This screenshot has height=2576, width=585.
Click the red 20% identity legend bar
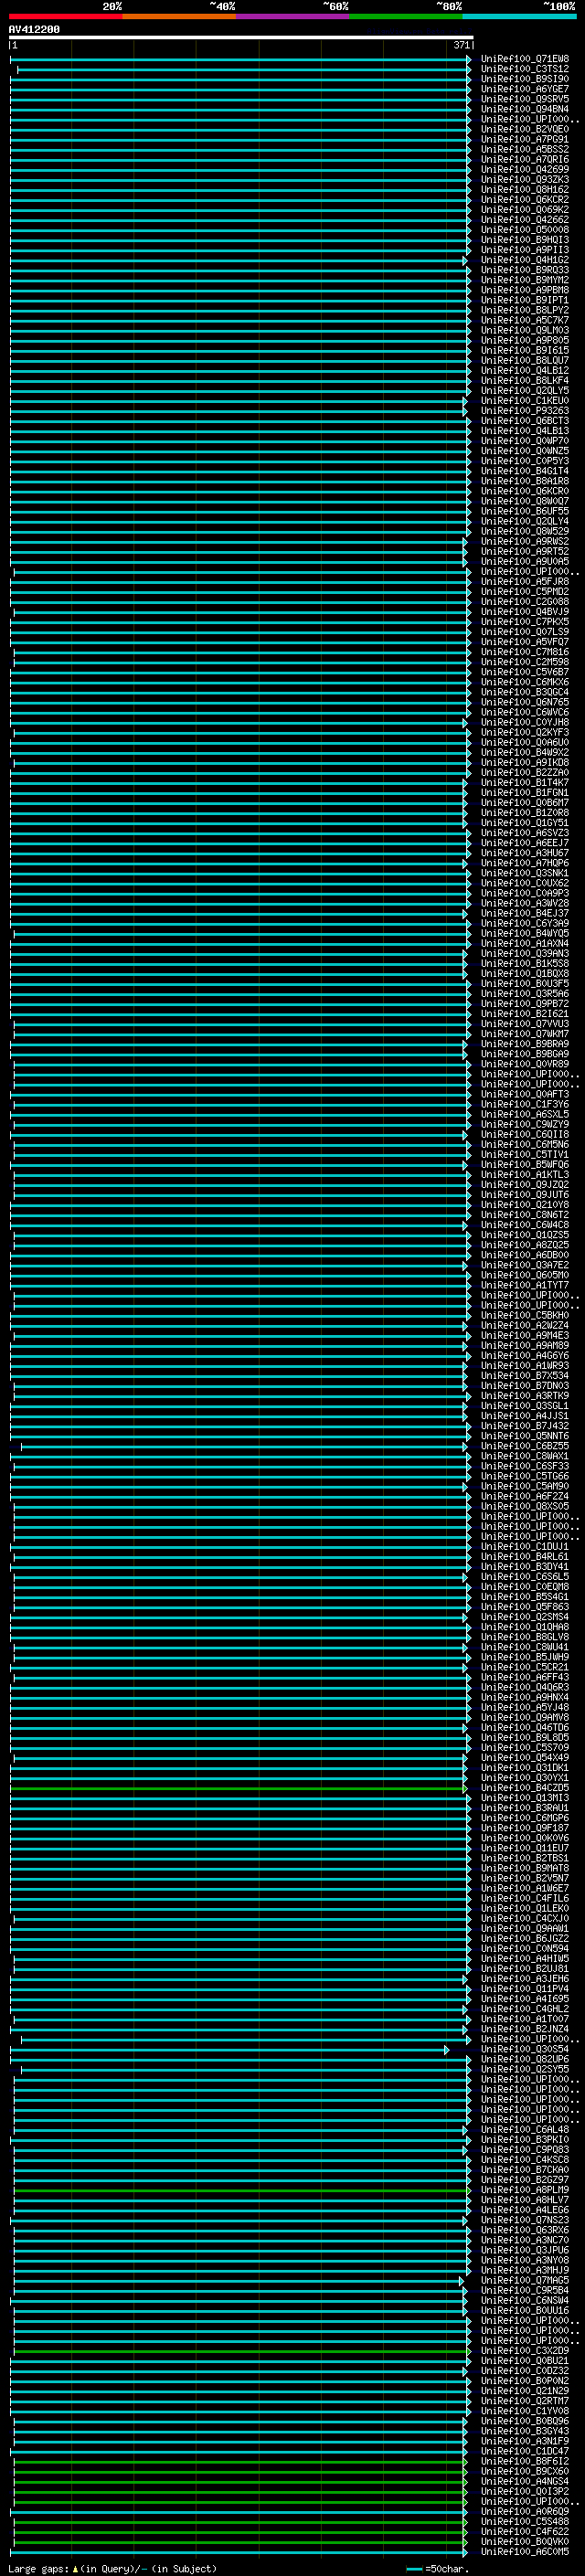click(x=65, y=16)
